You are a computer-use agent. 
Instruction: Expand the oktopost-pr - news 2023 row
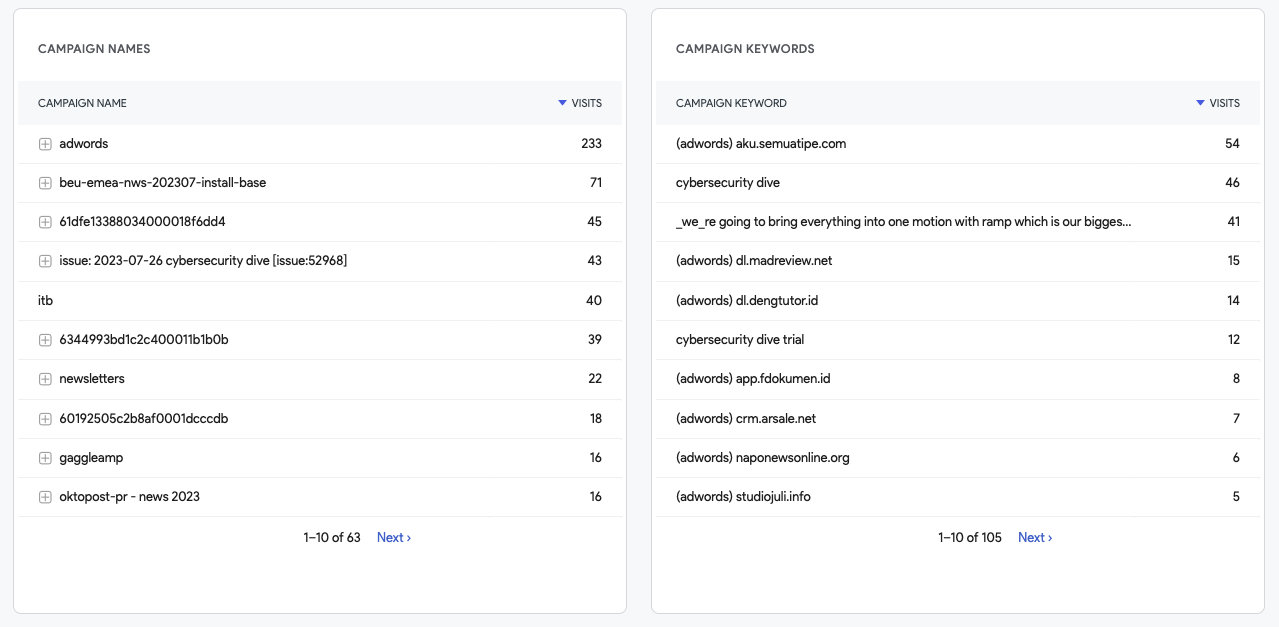[45, 497]
